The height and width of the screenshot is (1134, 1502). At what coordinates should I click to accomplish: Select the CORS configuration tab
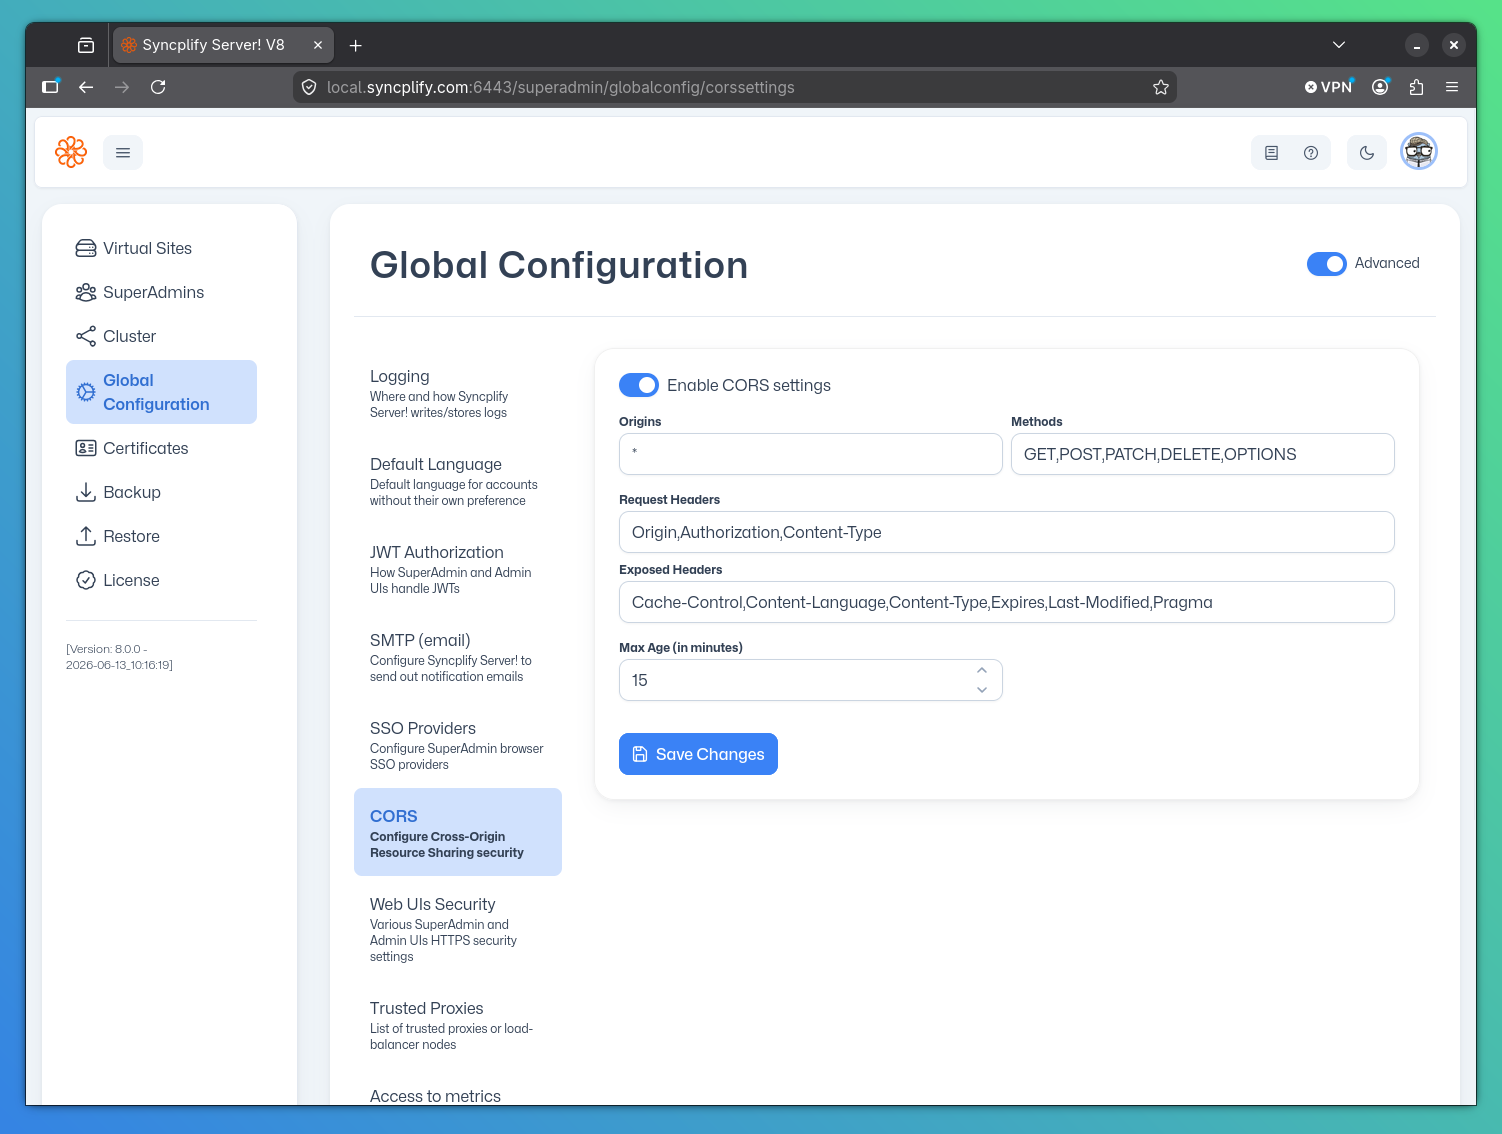pos(458,832)
